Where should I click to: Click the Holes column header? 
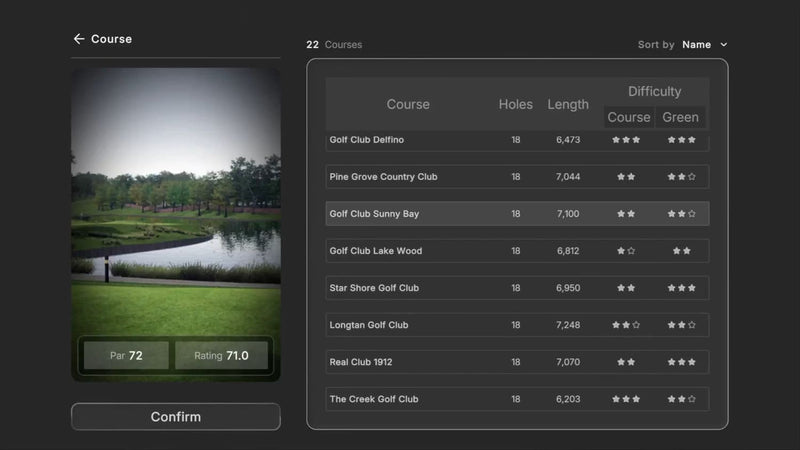coord(516,104)
